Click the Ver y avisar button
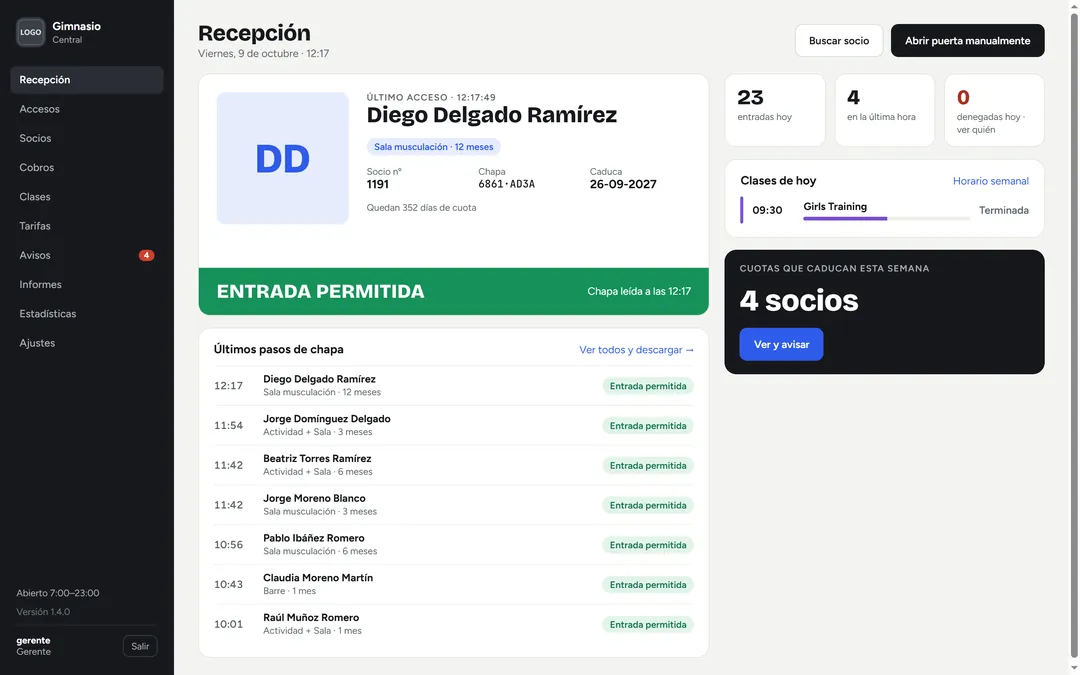1080x675 pixels. [781, 344]
